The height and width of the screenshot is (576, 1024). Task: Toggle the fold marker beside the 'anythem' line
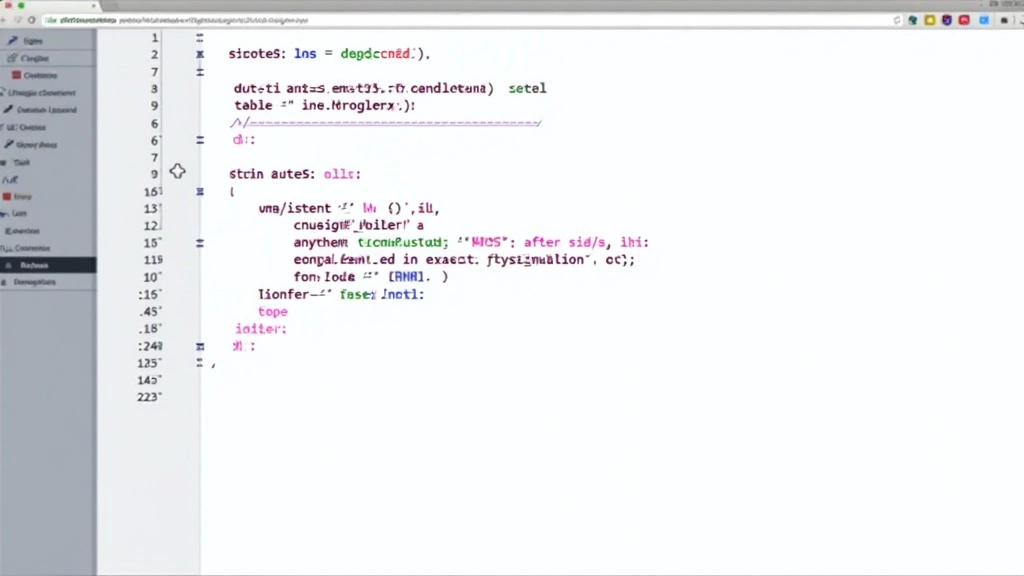201,243
